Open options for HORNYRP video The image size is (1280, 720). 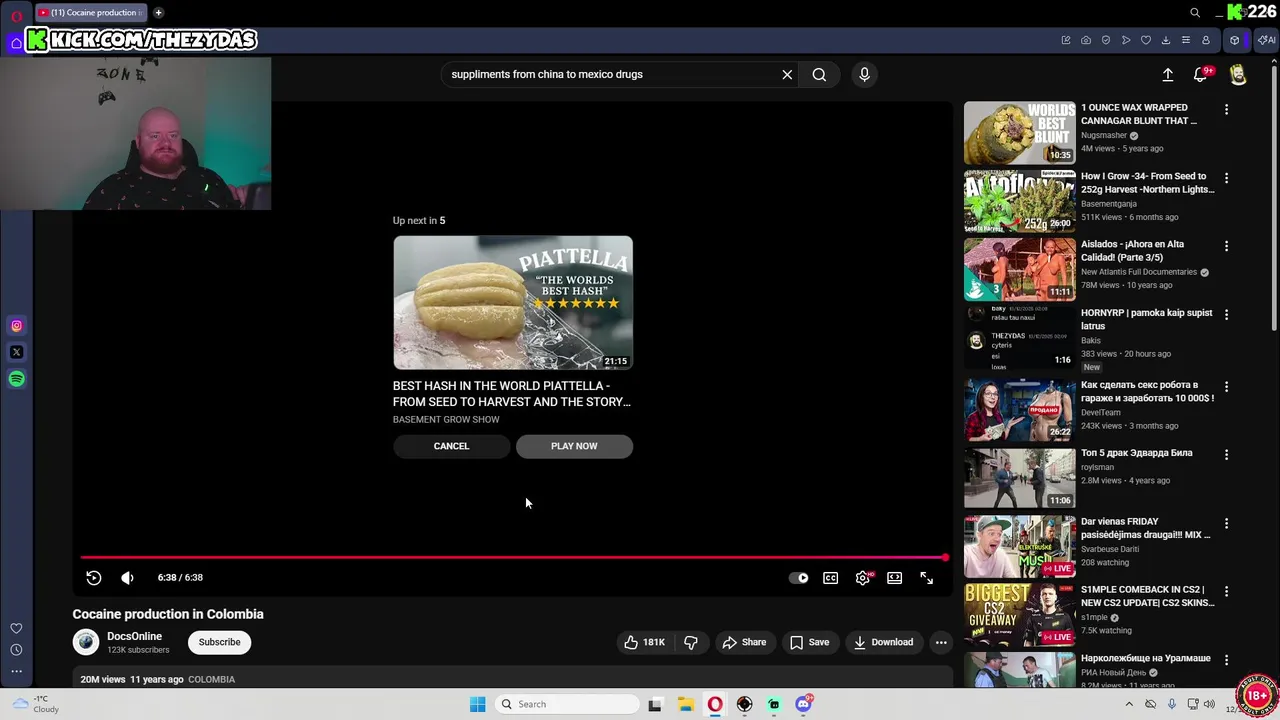point(1226,315)
